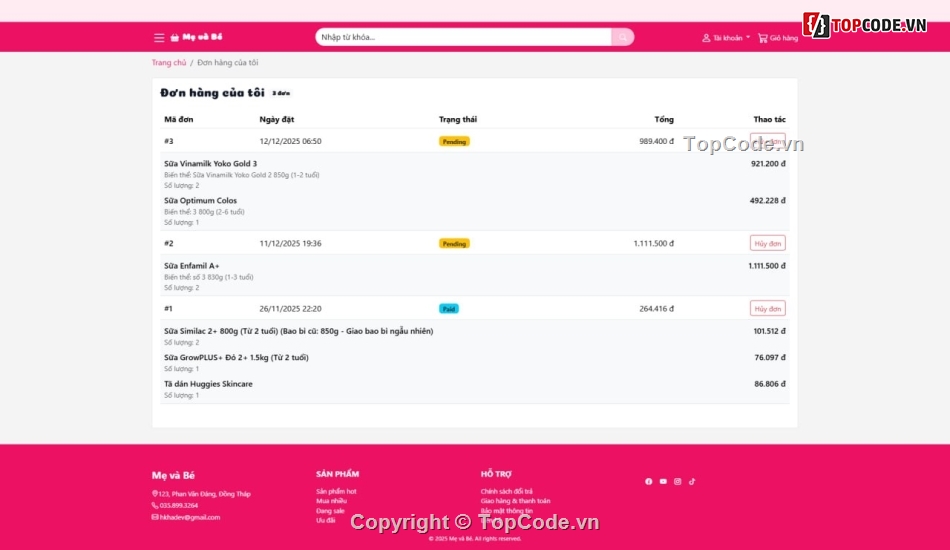950x550 pixels.
Task: Click product Tã dán Huggies Skincare
Action: pyautogui.click(x=208, y=384)
